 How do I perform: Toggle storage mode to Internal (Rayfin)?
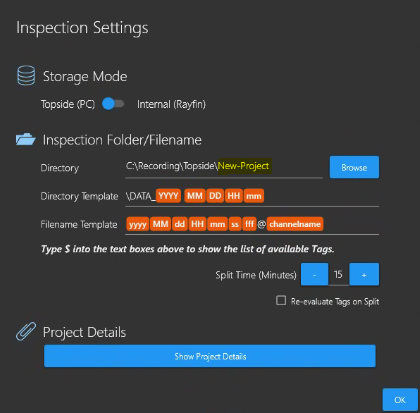pyautogui.click(x=113, y=104)
